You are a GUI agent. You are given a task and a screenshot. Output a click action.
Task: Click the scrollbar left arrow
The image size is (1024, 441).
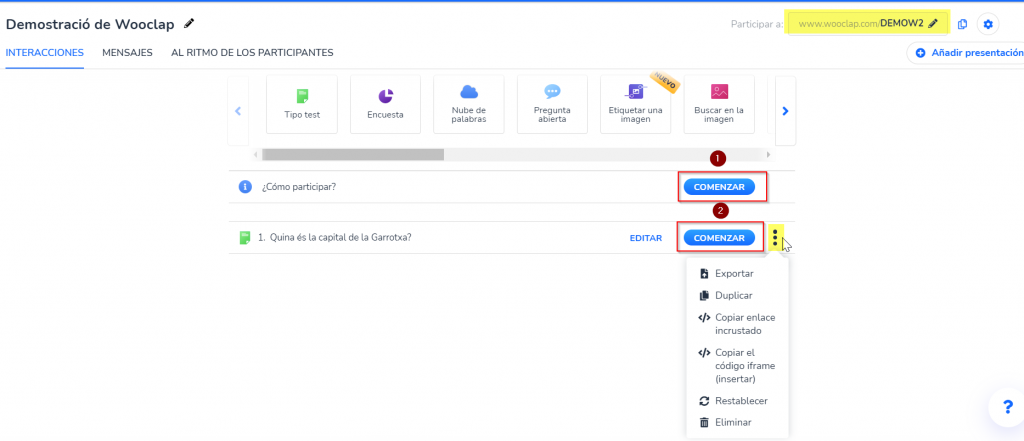point(256,155)
